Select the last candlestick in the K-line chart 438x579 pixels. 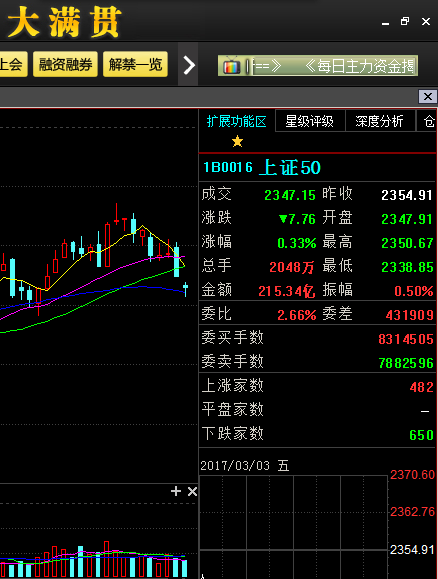point(185,288)
